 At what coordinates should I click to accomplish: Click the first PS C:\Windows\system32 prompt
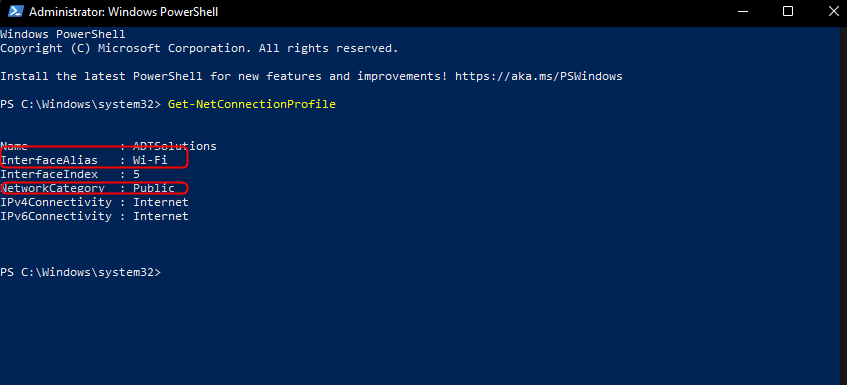click(80, 104)
